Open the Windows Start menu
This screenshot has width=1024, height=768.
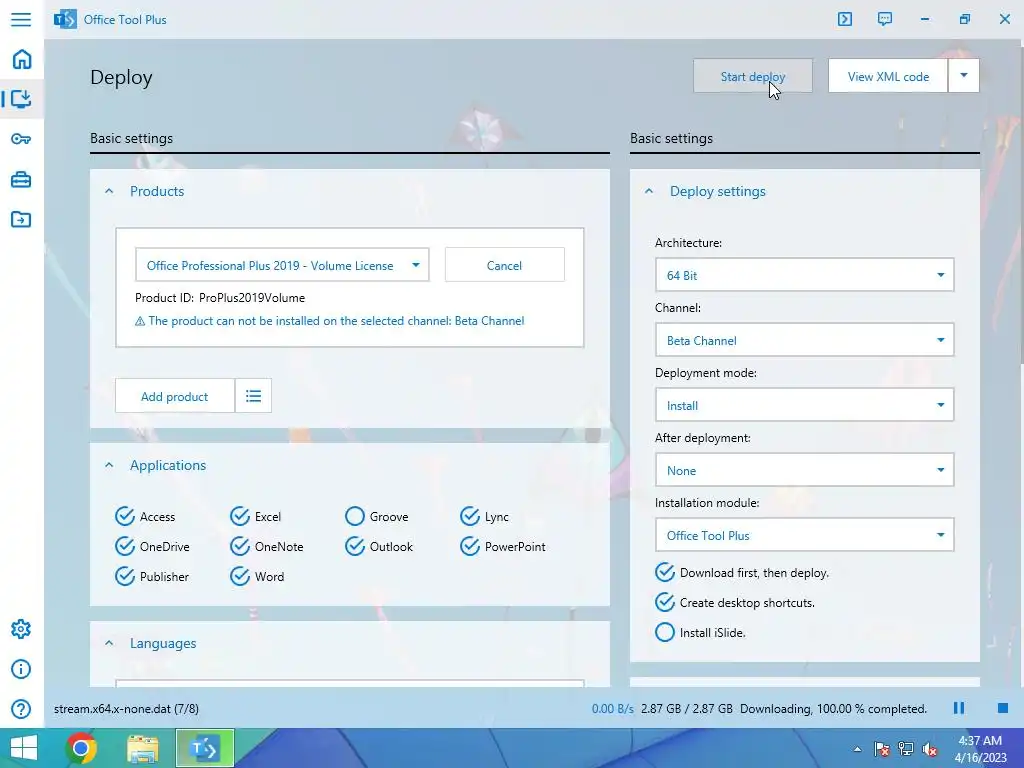pyautogui.click(x=24, y=748)
